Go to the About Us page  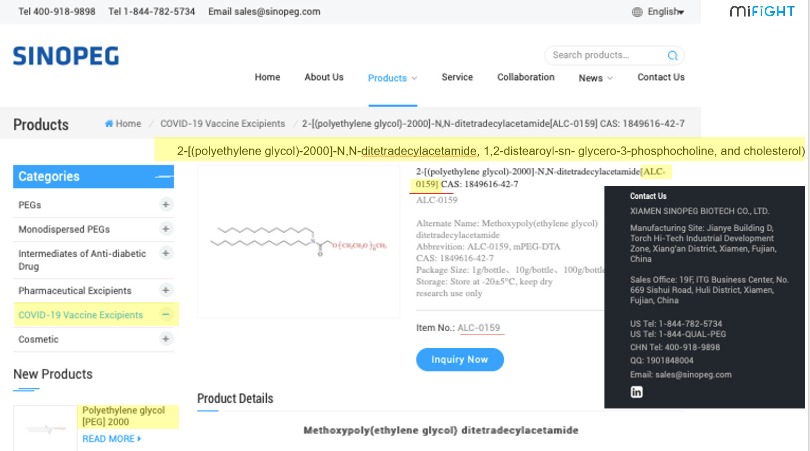(324, 77)
